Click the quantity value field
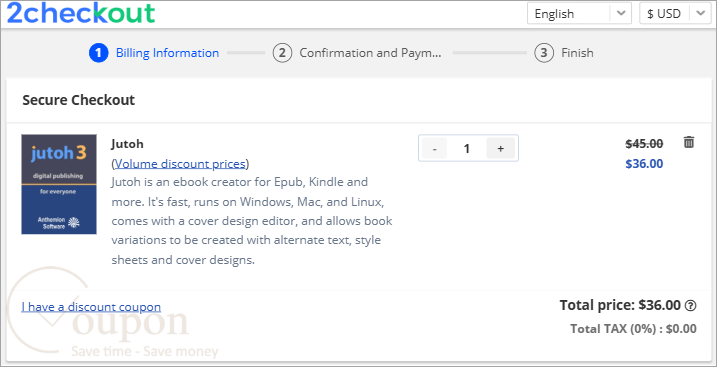 point(466,148)
